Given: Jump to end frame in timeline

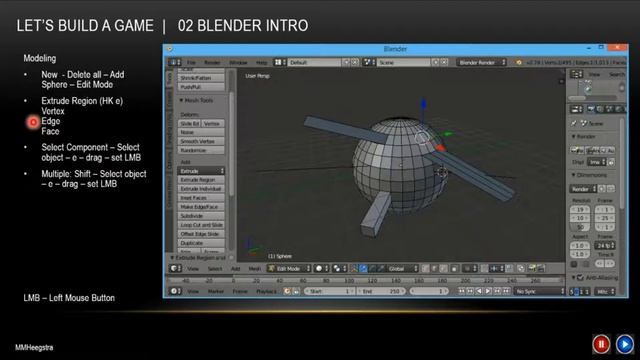Looking at the screenshot, I should pos(506,291).
